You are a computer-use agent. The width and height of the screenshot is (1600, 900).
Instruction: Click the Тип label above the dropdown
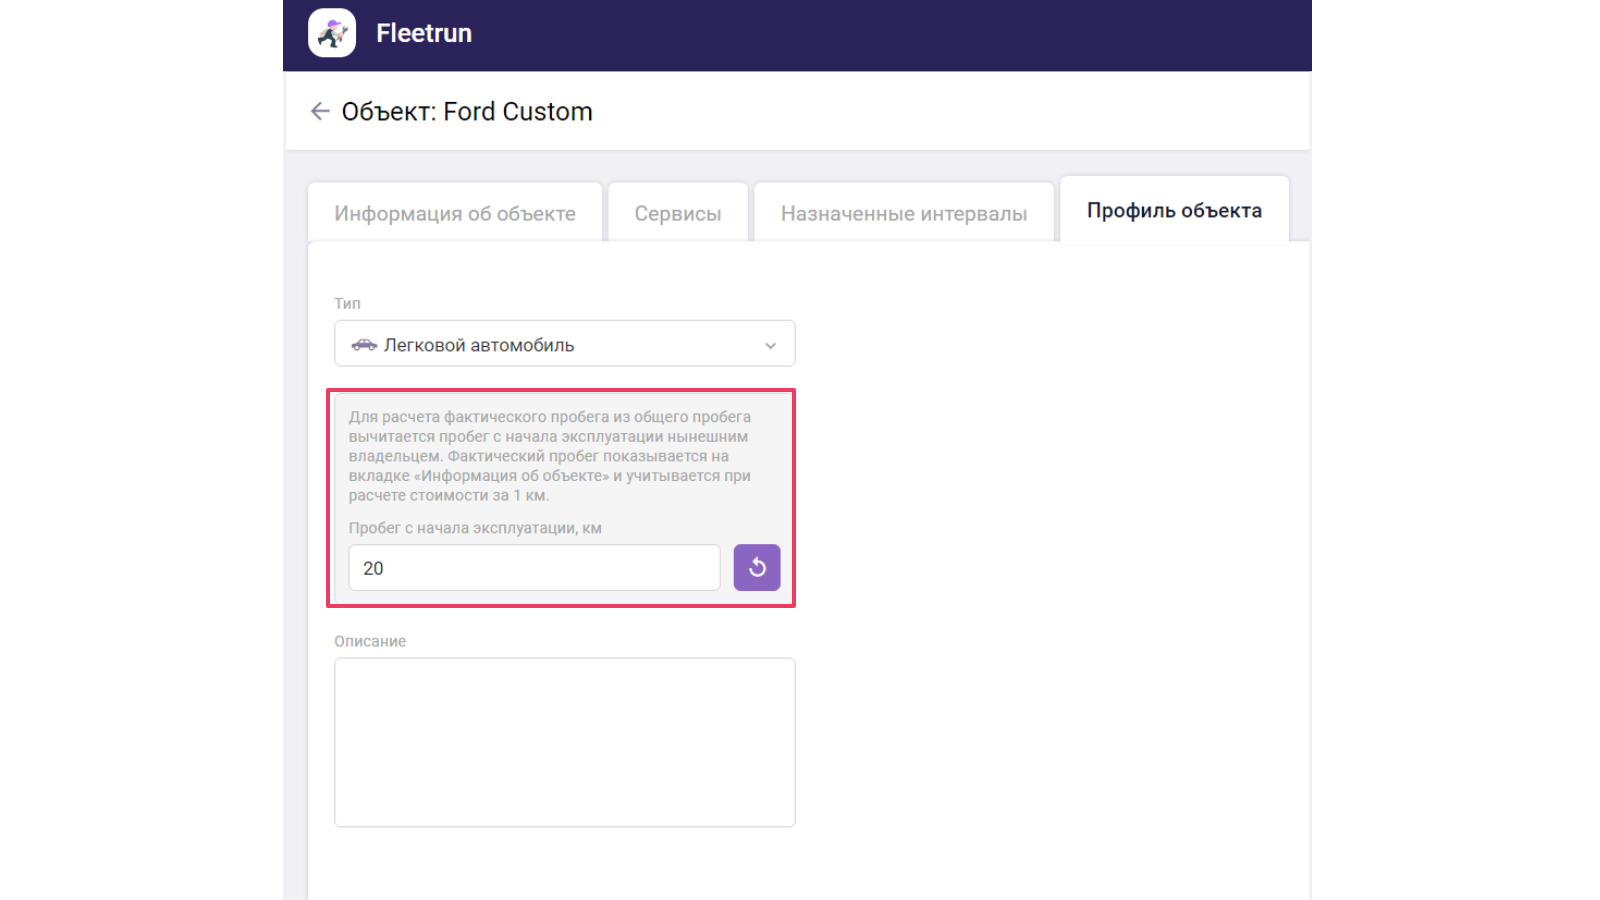pos(347,303)
